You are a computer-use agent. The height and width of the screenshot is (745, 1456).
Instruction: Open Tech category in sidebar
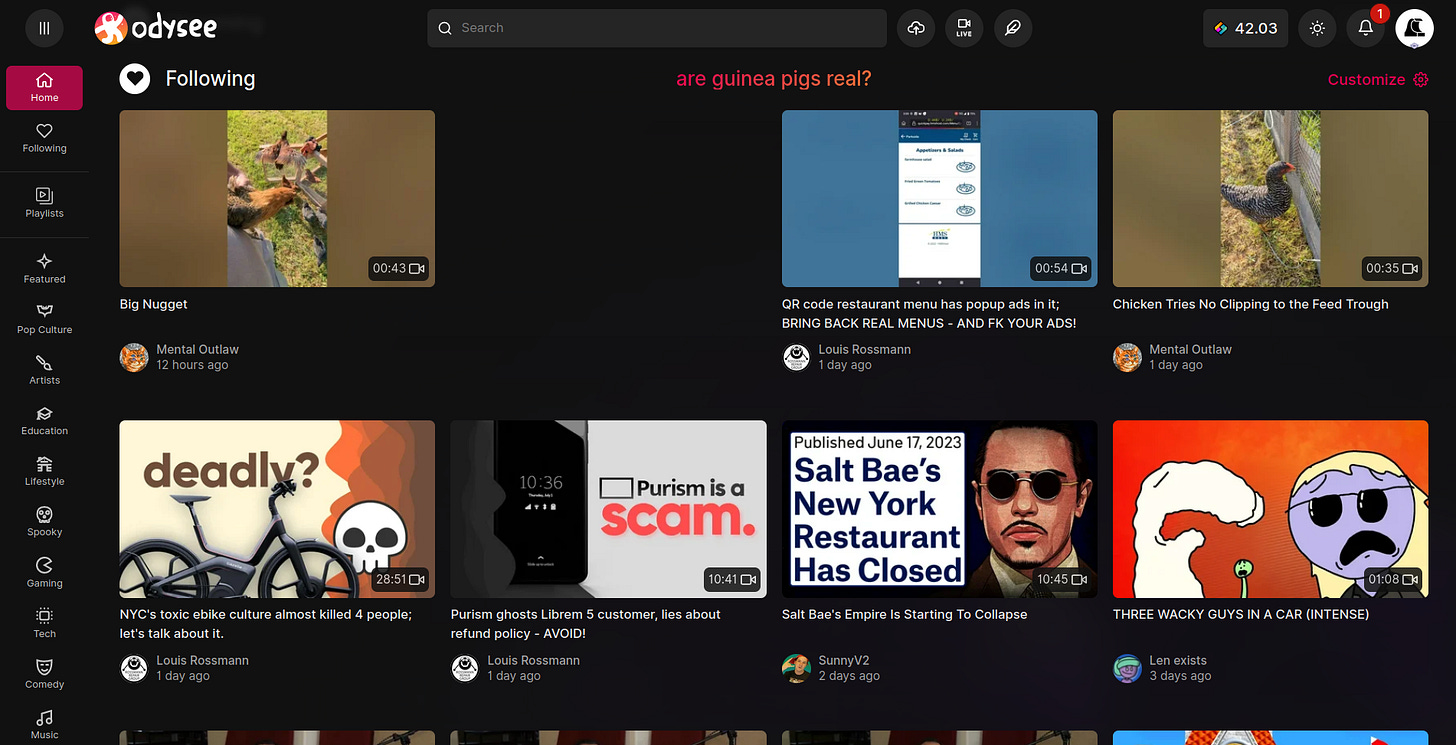[x=44, y=623]
